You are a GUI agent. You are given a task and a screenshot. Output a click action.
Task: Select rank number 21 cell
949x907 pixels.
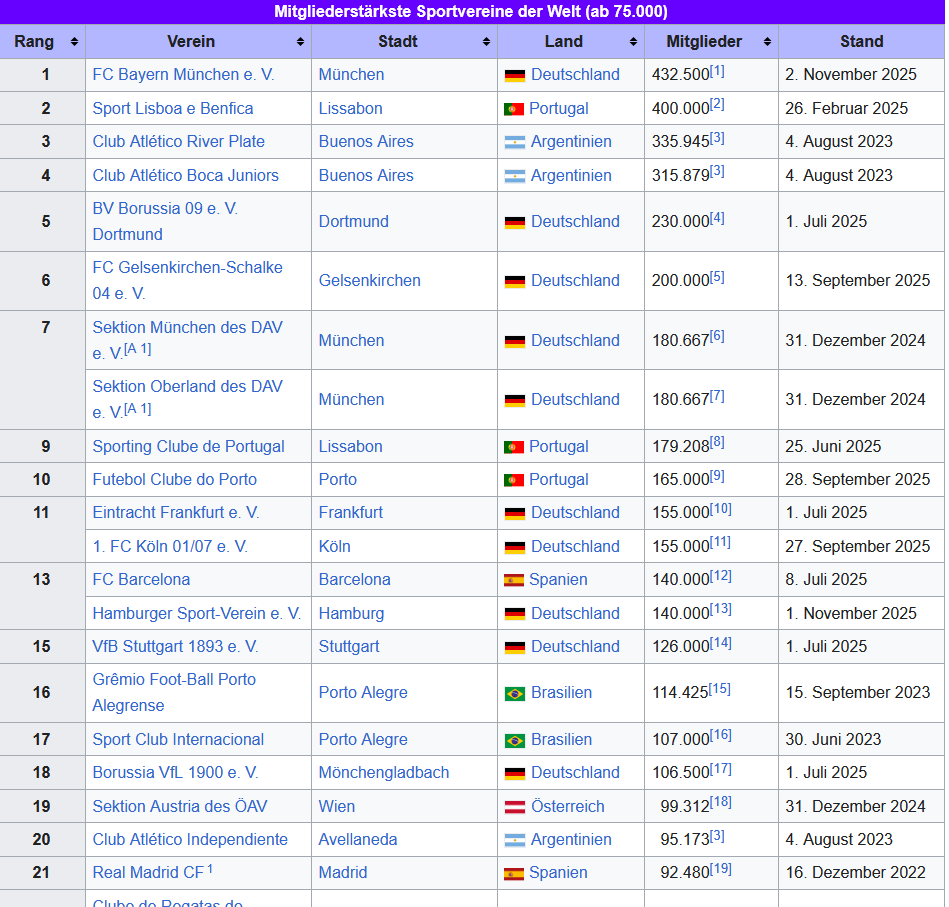41,873
